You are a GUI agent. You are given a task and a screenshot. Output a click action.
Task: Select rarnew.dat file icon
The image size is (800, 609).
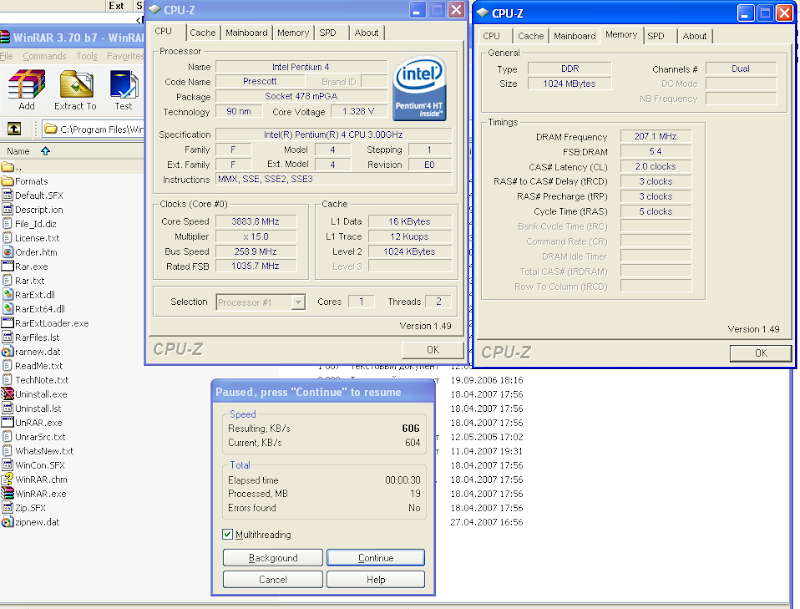7,351
